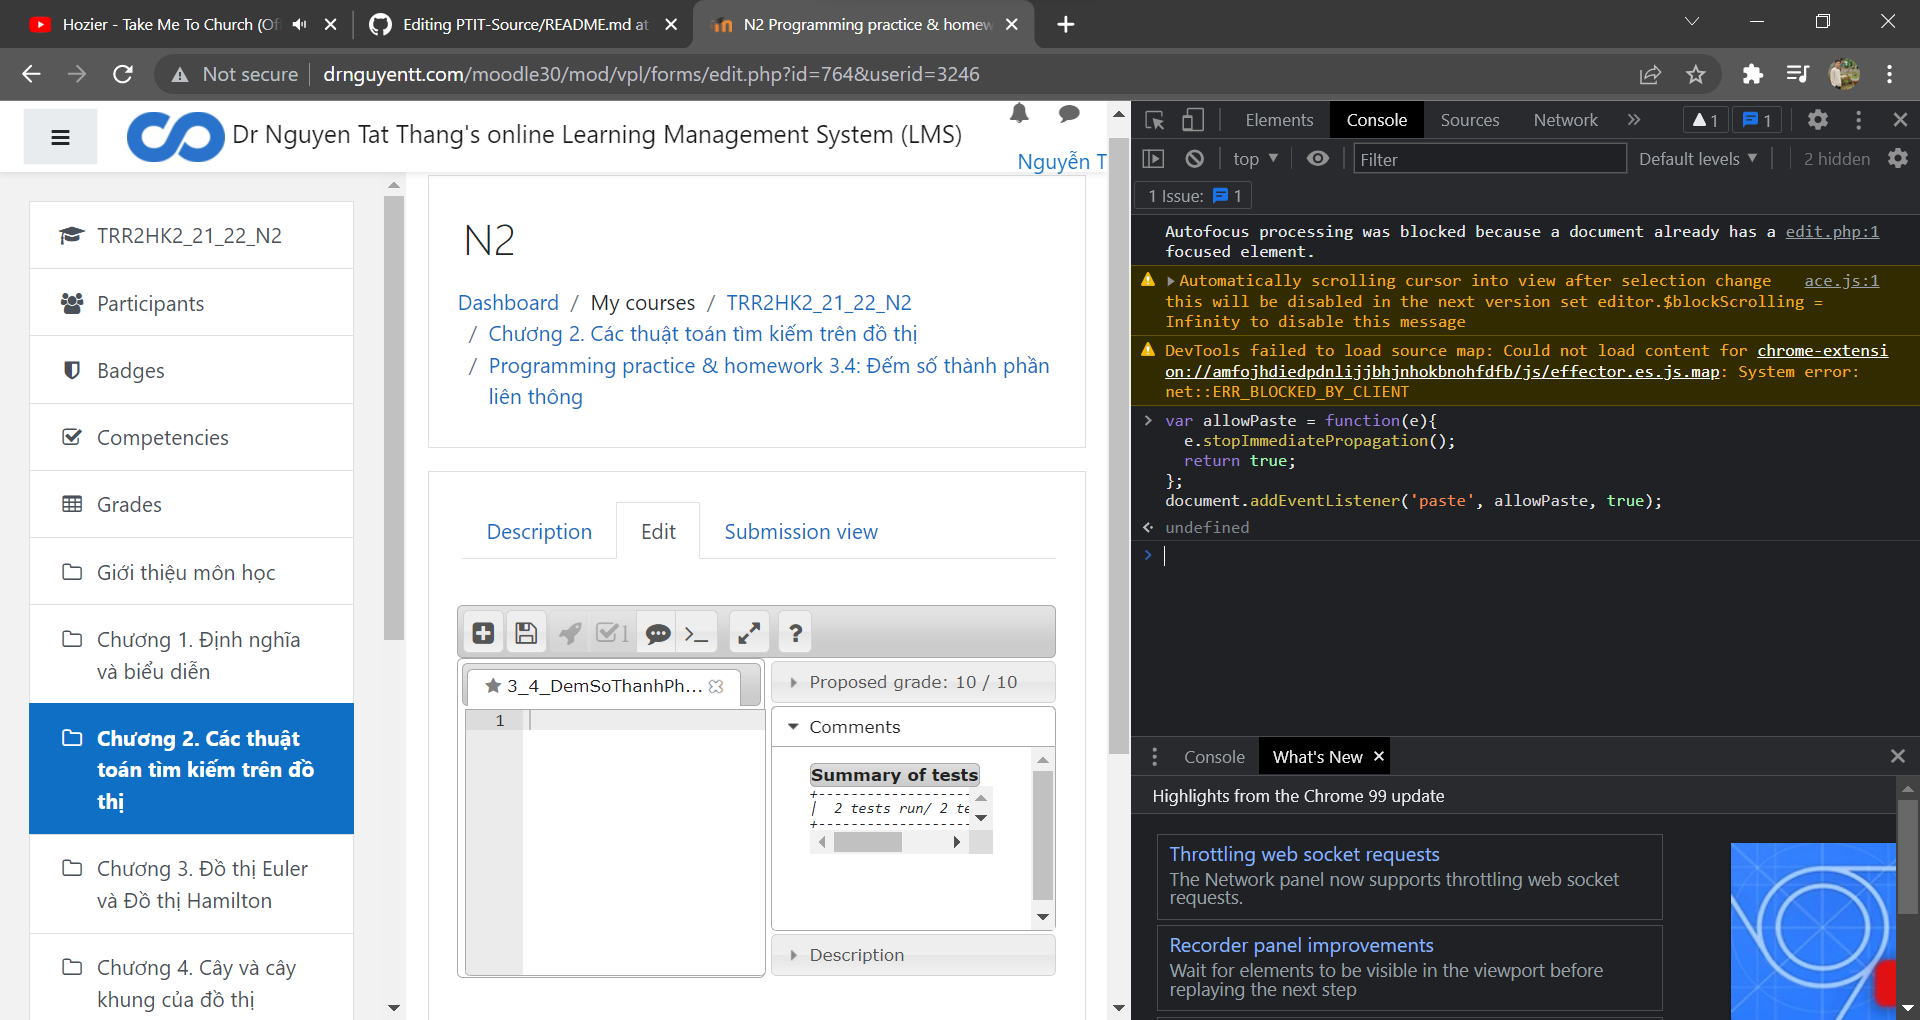
Task: Open the Description tab
Action: 539,532
